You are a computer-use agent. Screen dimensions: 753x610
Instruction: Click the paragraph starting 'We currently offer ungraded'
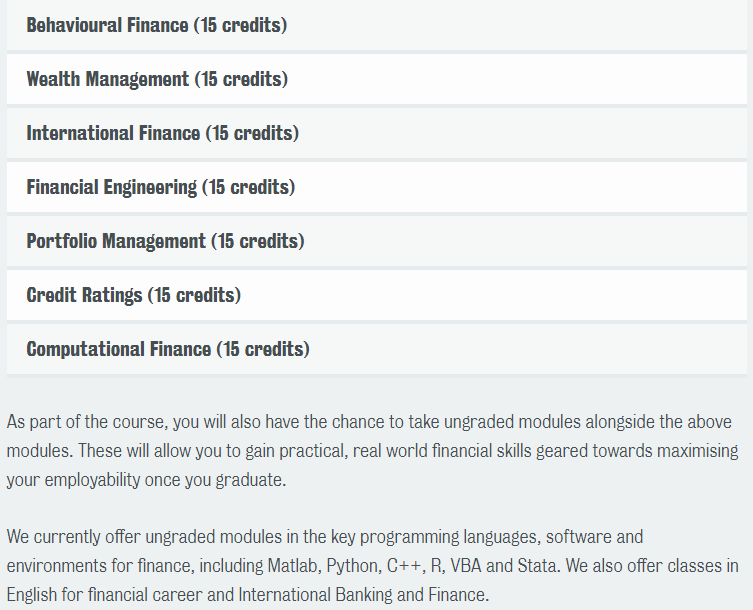click(372, 565)
